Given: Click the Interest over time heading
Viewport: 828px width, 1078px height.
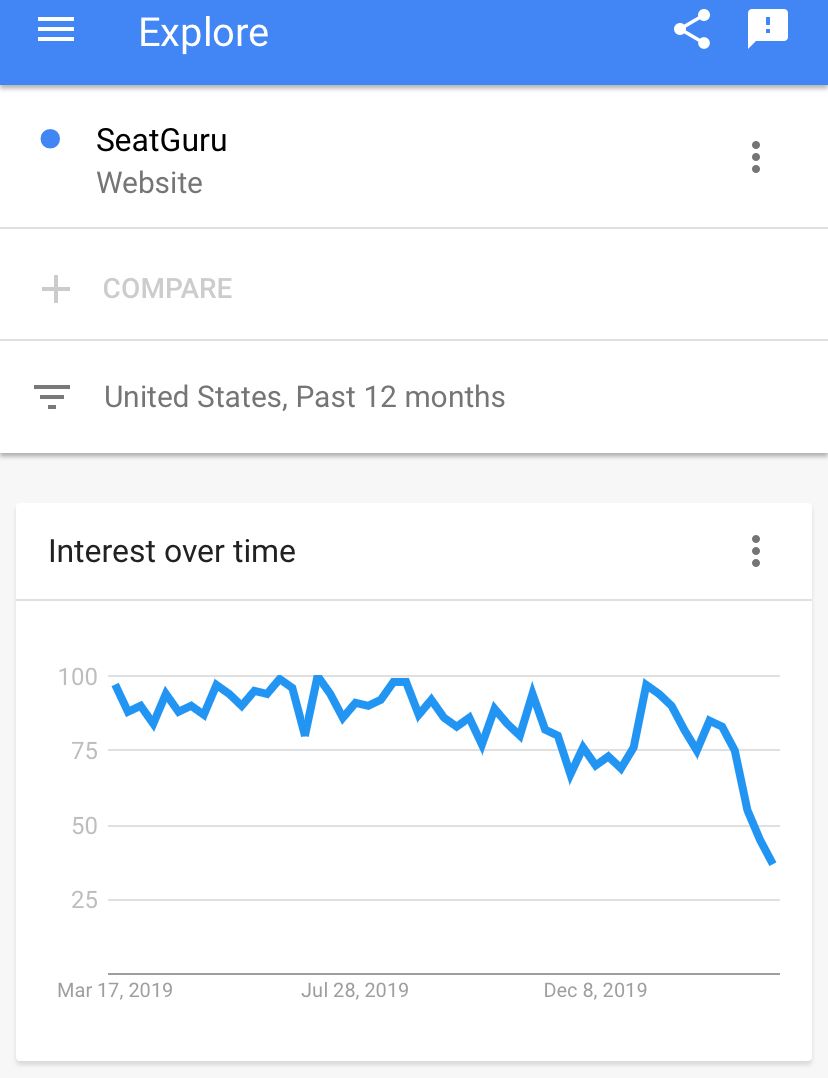Looking at the screenshot, I should click(172, 551).
